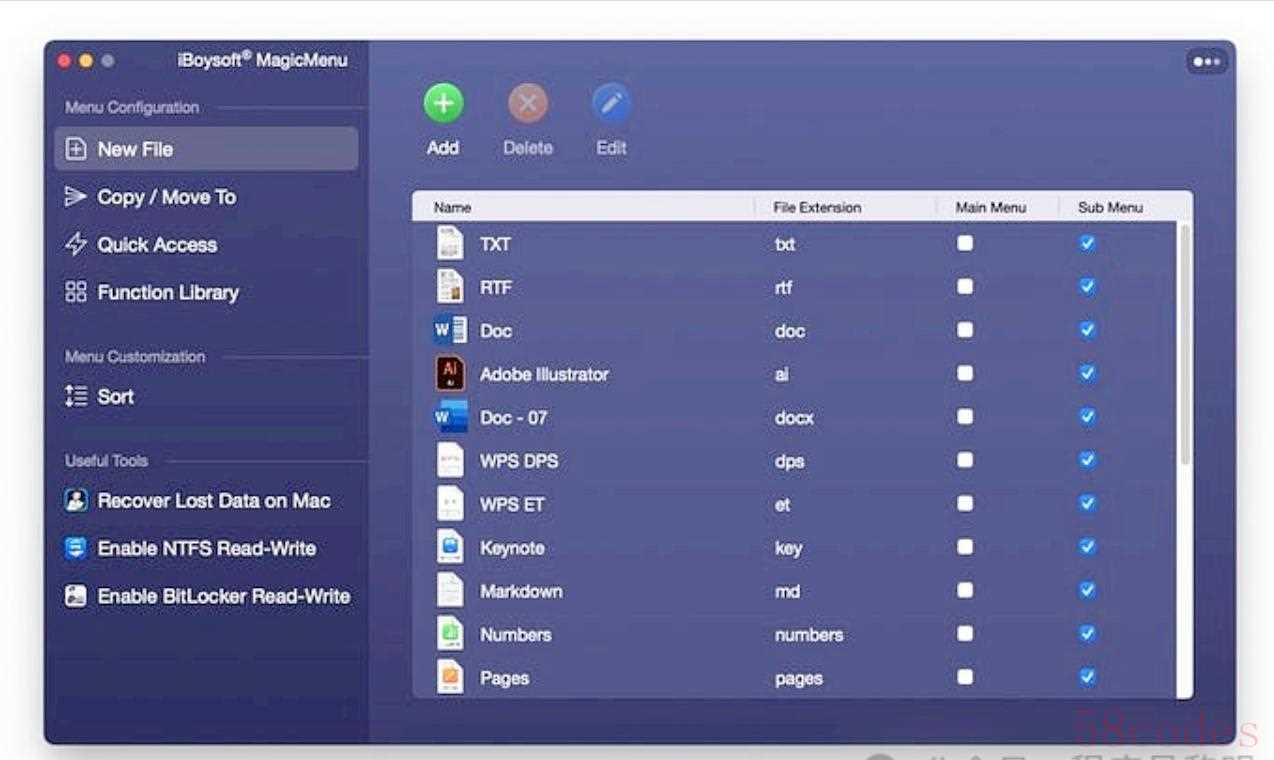Click the 'pages' extension cell
Screen dimensions: 1274x760
coord(799,678)
